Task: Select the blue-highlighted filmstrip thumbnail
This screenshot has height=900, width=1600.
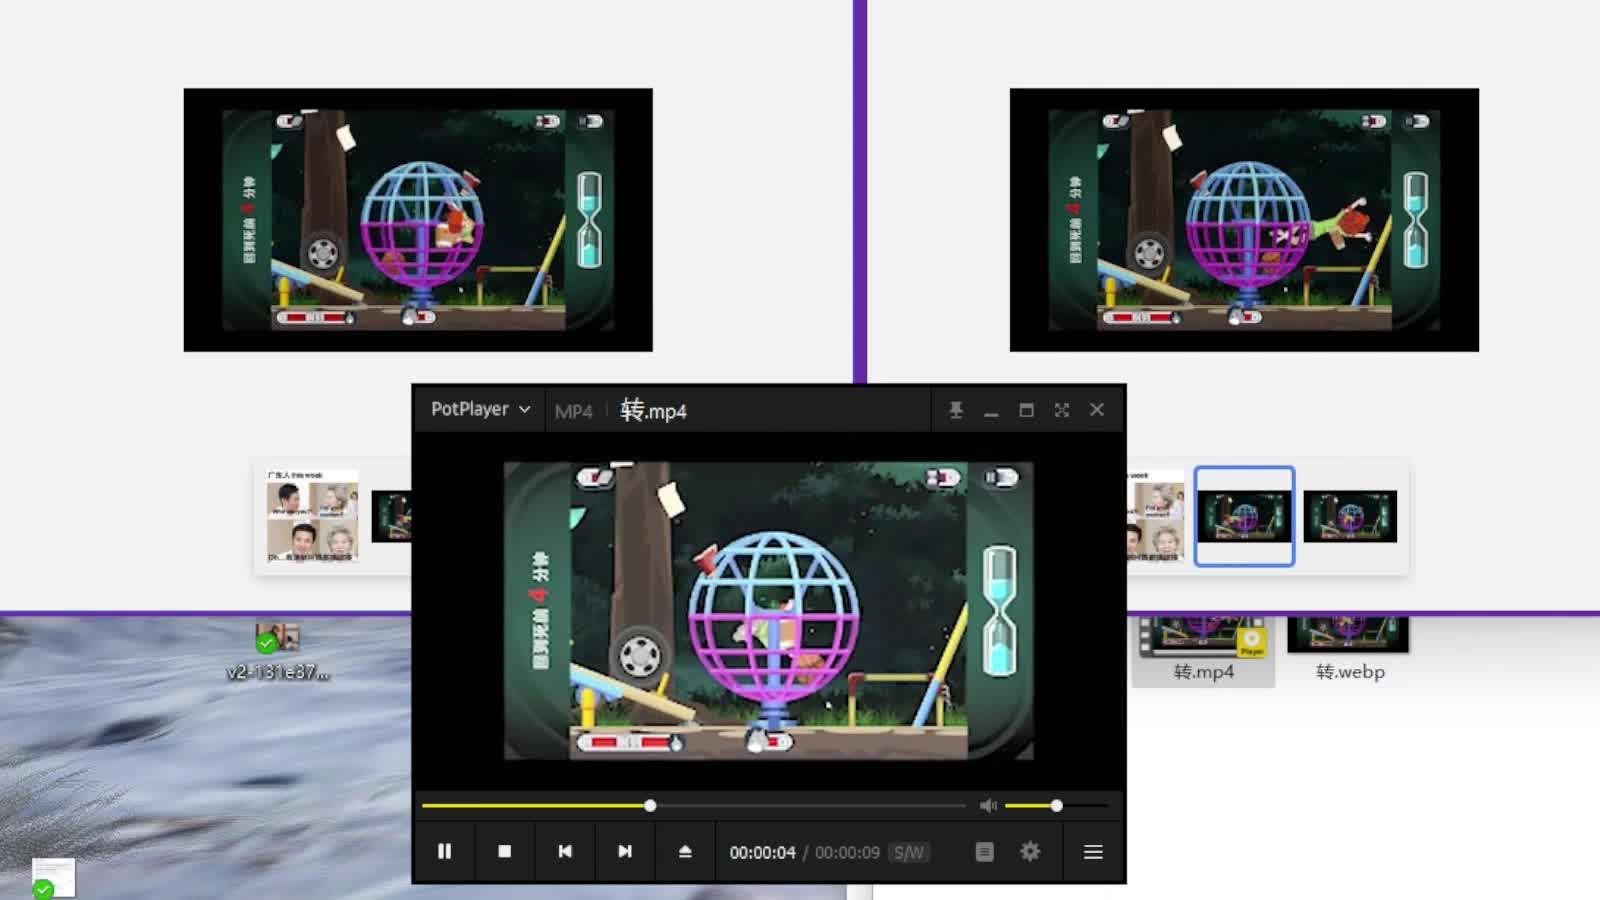Action: pyautogui.click(x=1244, y=517)
